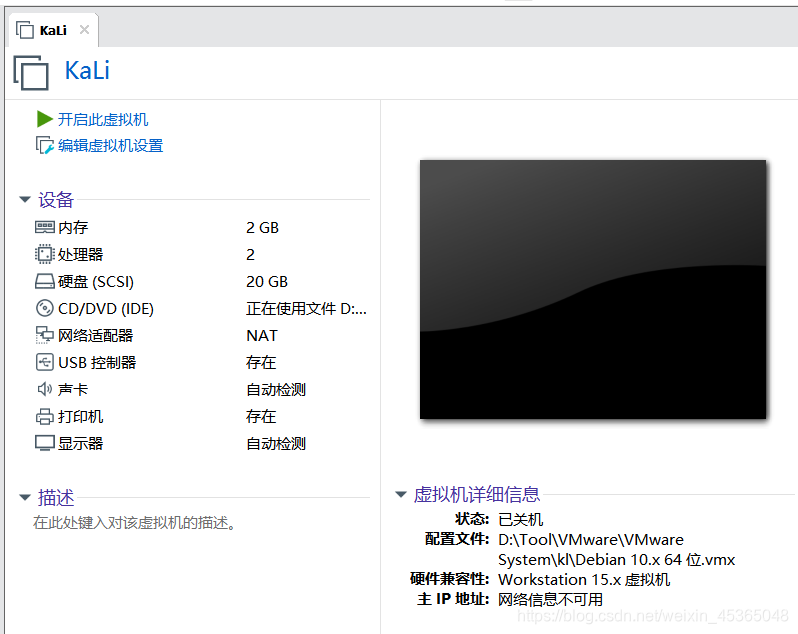798x634 pixels.
Task: Click the USB controller icon
Action: point(44,362)
